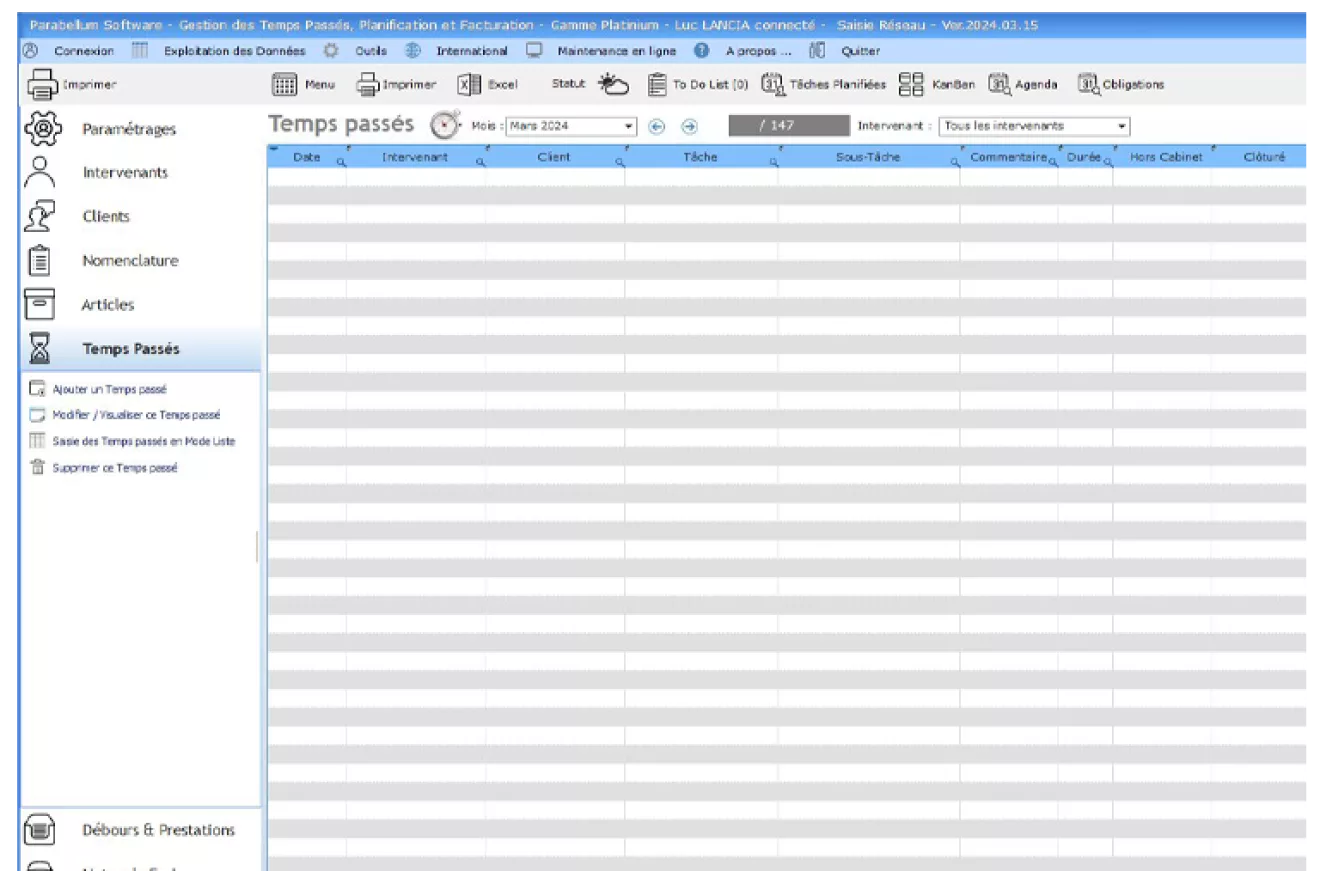Viewport: 1320px width, 871px height.
Task: Click the Maintenance en ligne monitor icon
Action: (x=535, y=51)
